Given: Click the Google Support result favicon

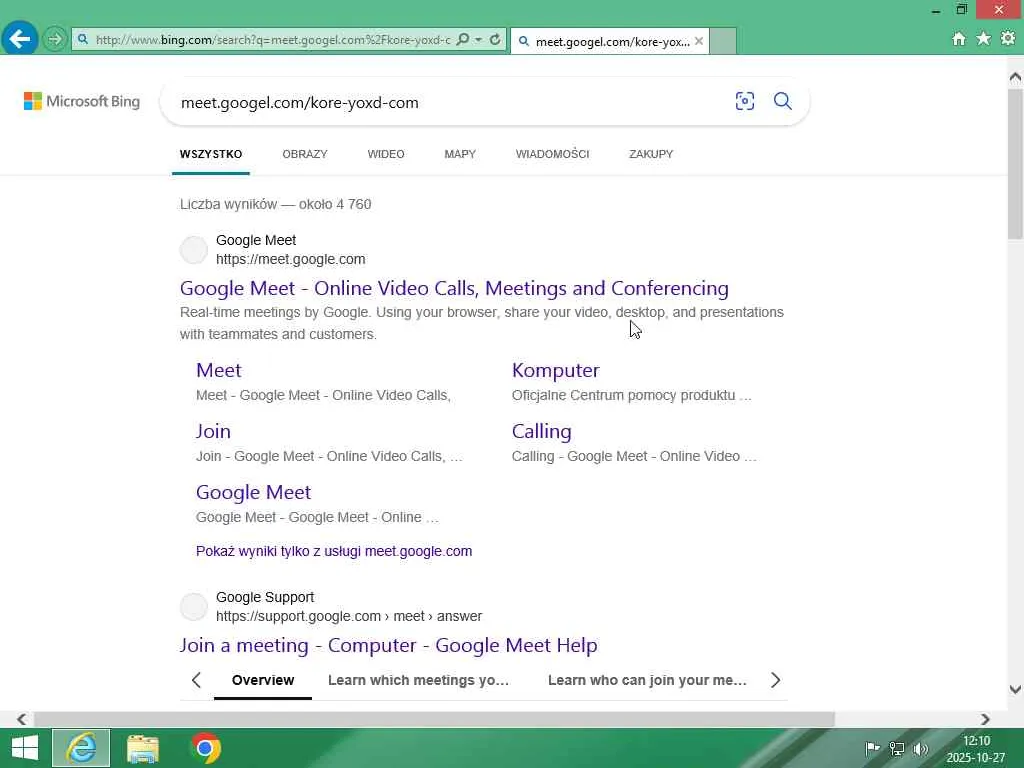Looking at the screenshot, I should 194,607.
